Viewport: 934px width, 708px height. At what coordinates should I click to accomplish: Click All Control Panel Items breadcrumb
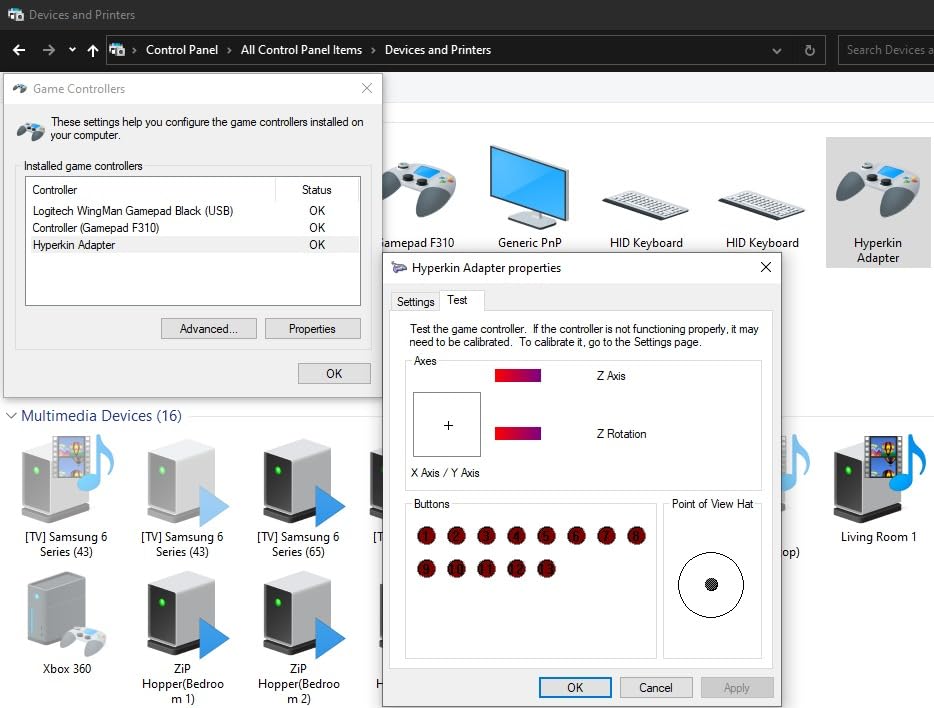tap(301, 50)
